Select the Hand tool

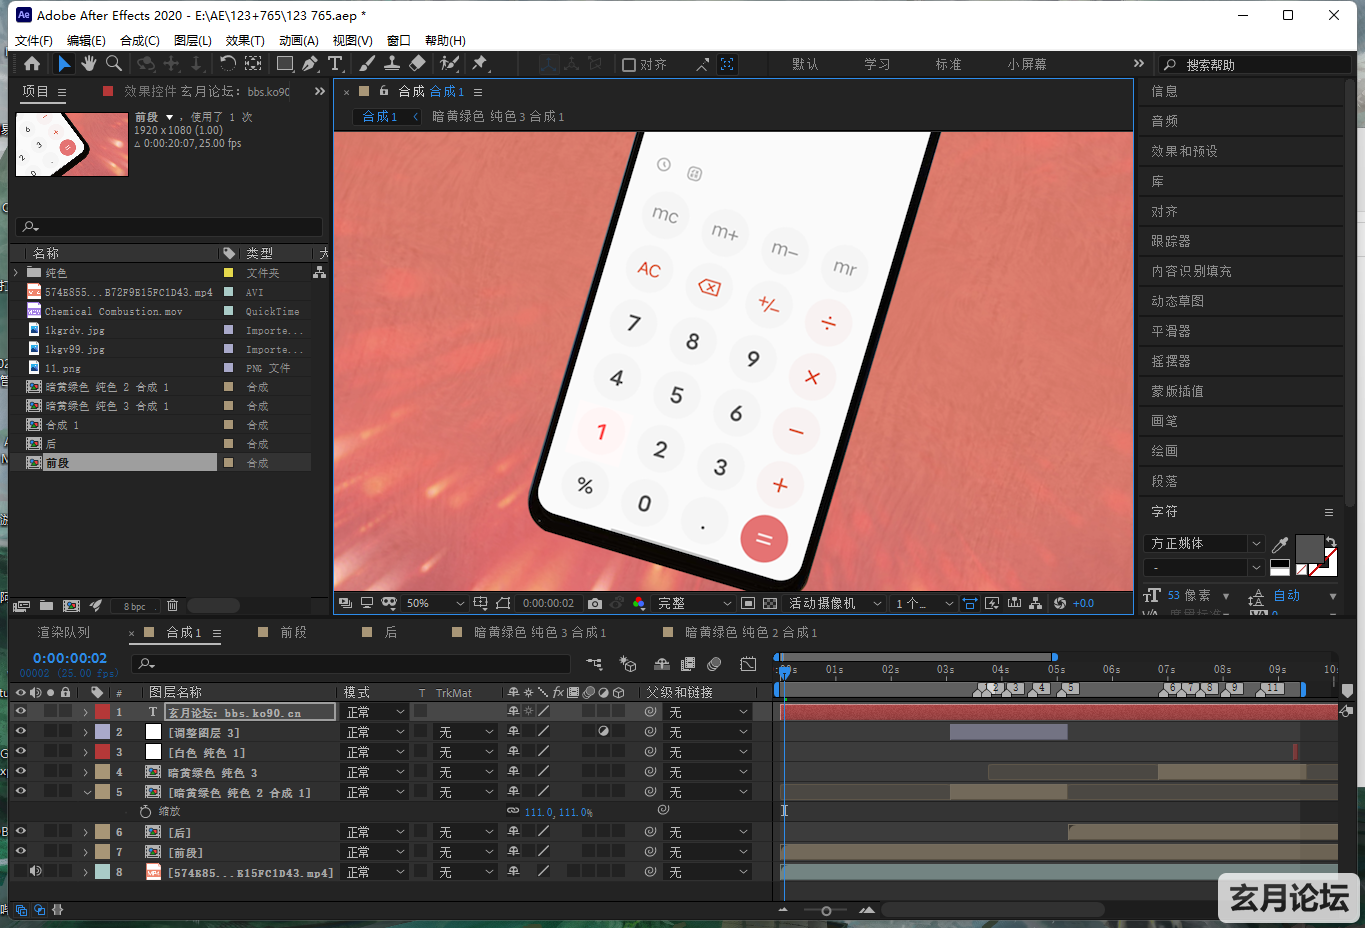click(x=89, y=64)
